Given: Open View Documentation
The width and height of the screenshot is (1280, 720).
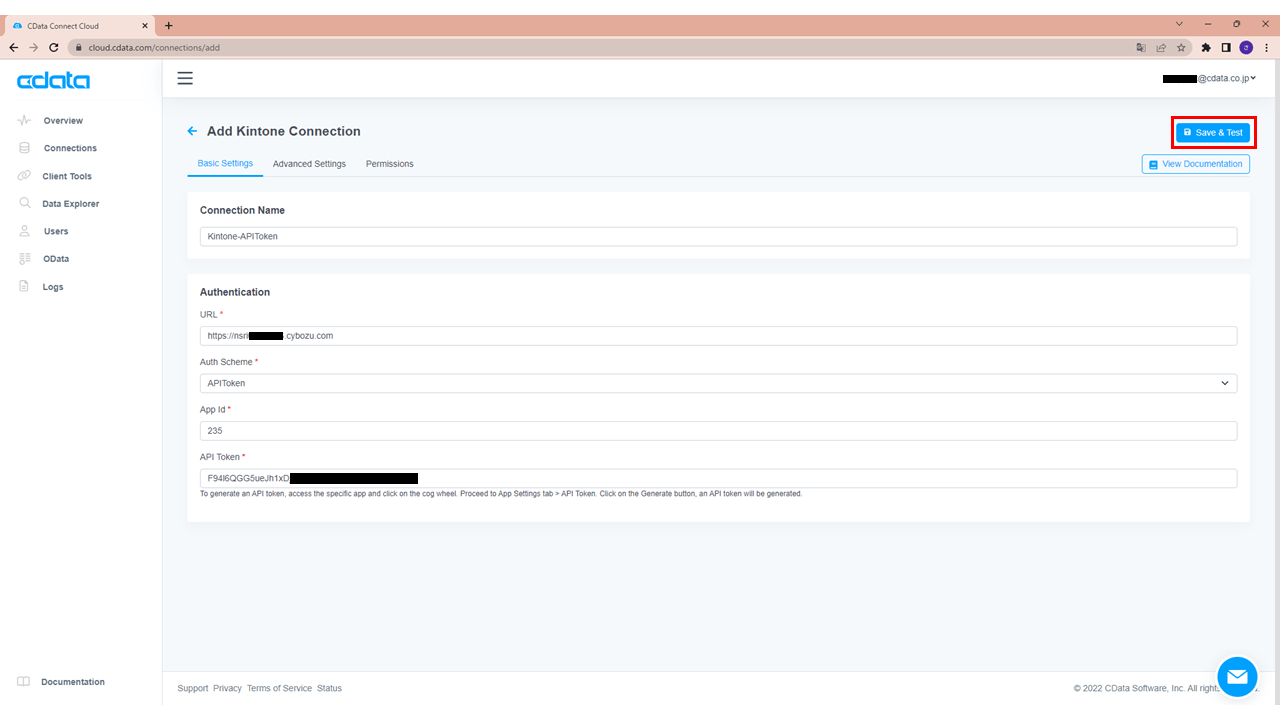Looking at the screenshot, I should pos(1196,163).
